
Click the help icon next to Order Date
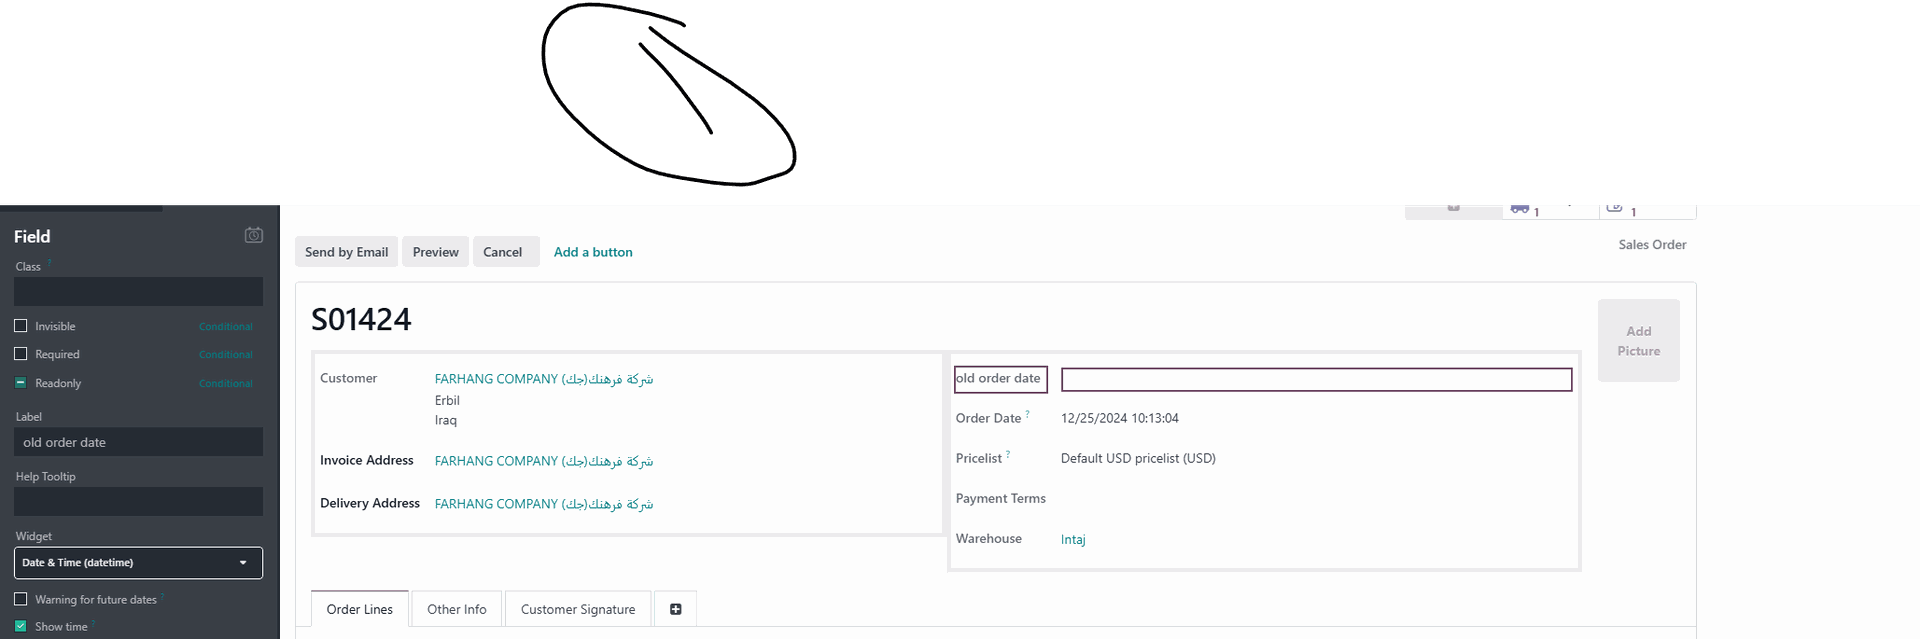coord(1027,414)
